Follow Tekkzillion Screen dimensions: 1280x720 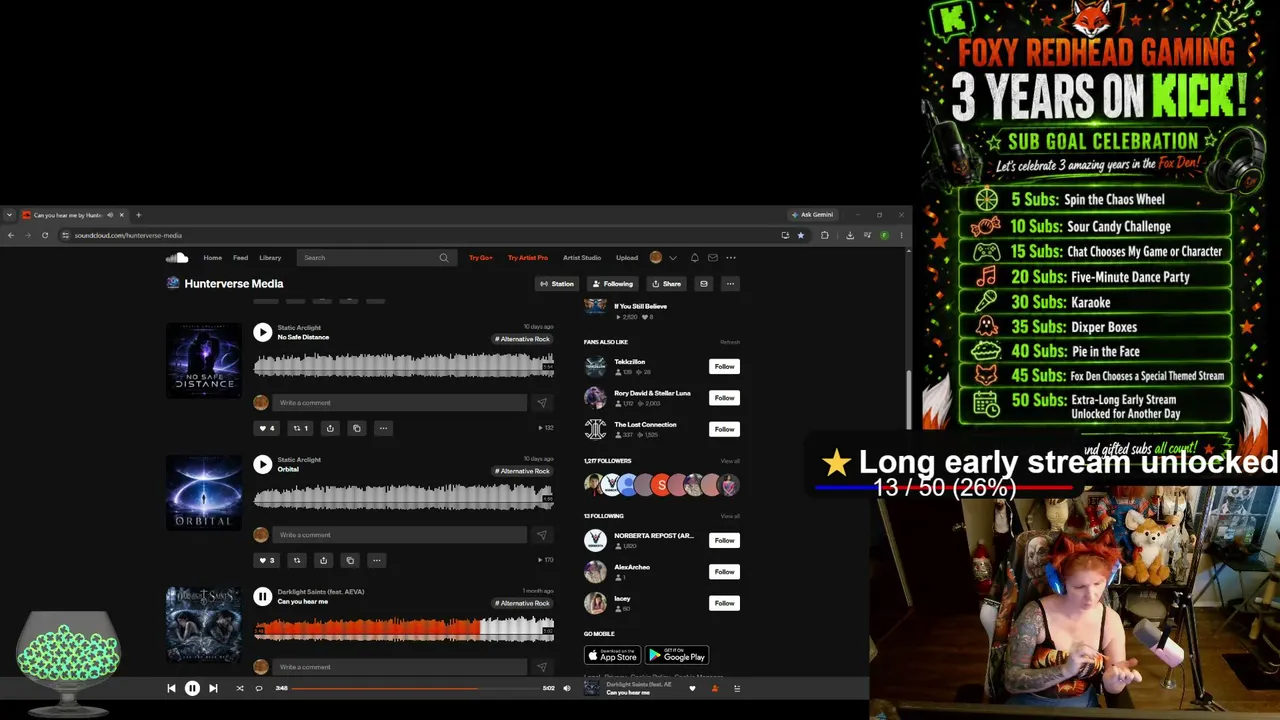(724, 367)
